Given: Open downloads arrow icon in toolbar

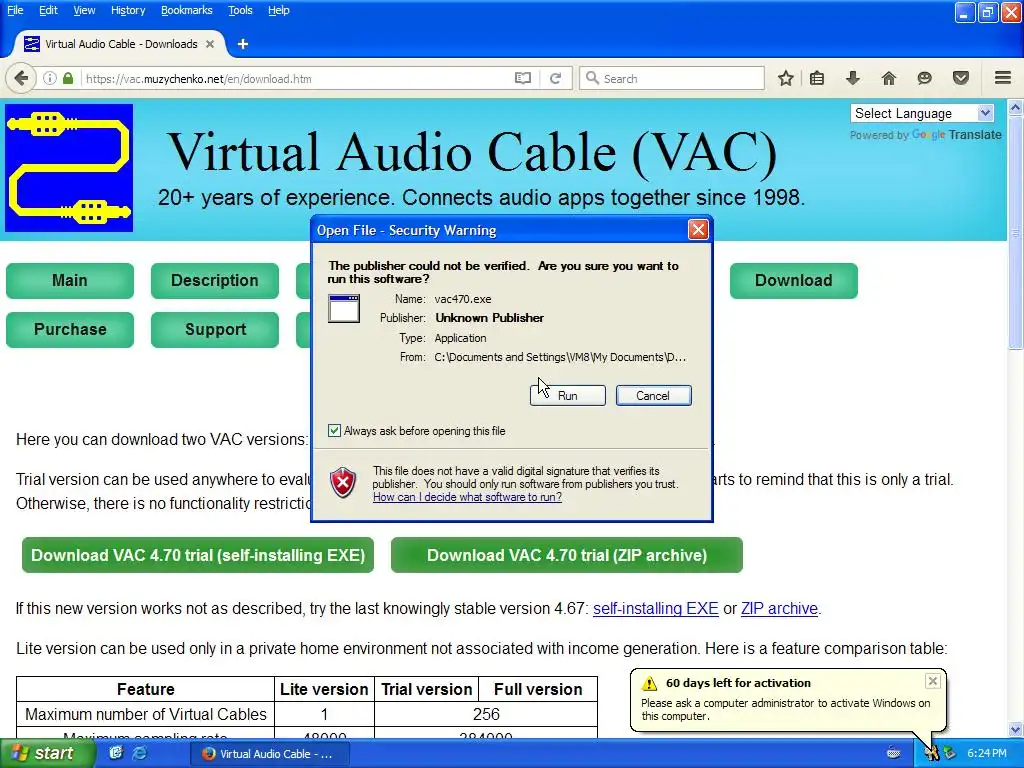Looking at the screenshot, I should (852, 78).
